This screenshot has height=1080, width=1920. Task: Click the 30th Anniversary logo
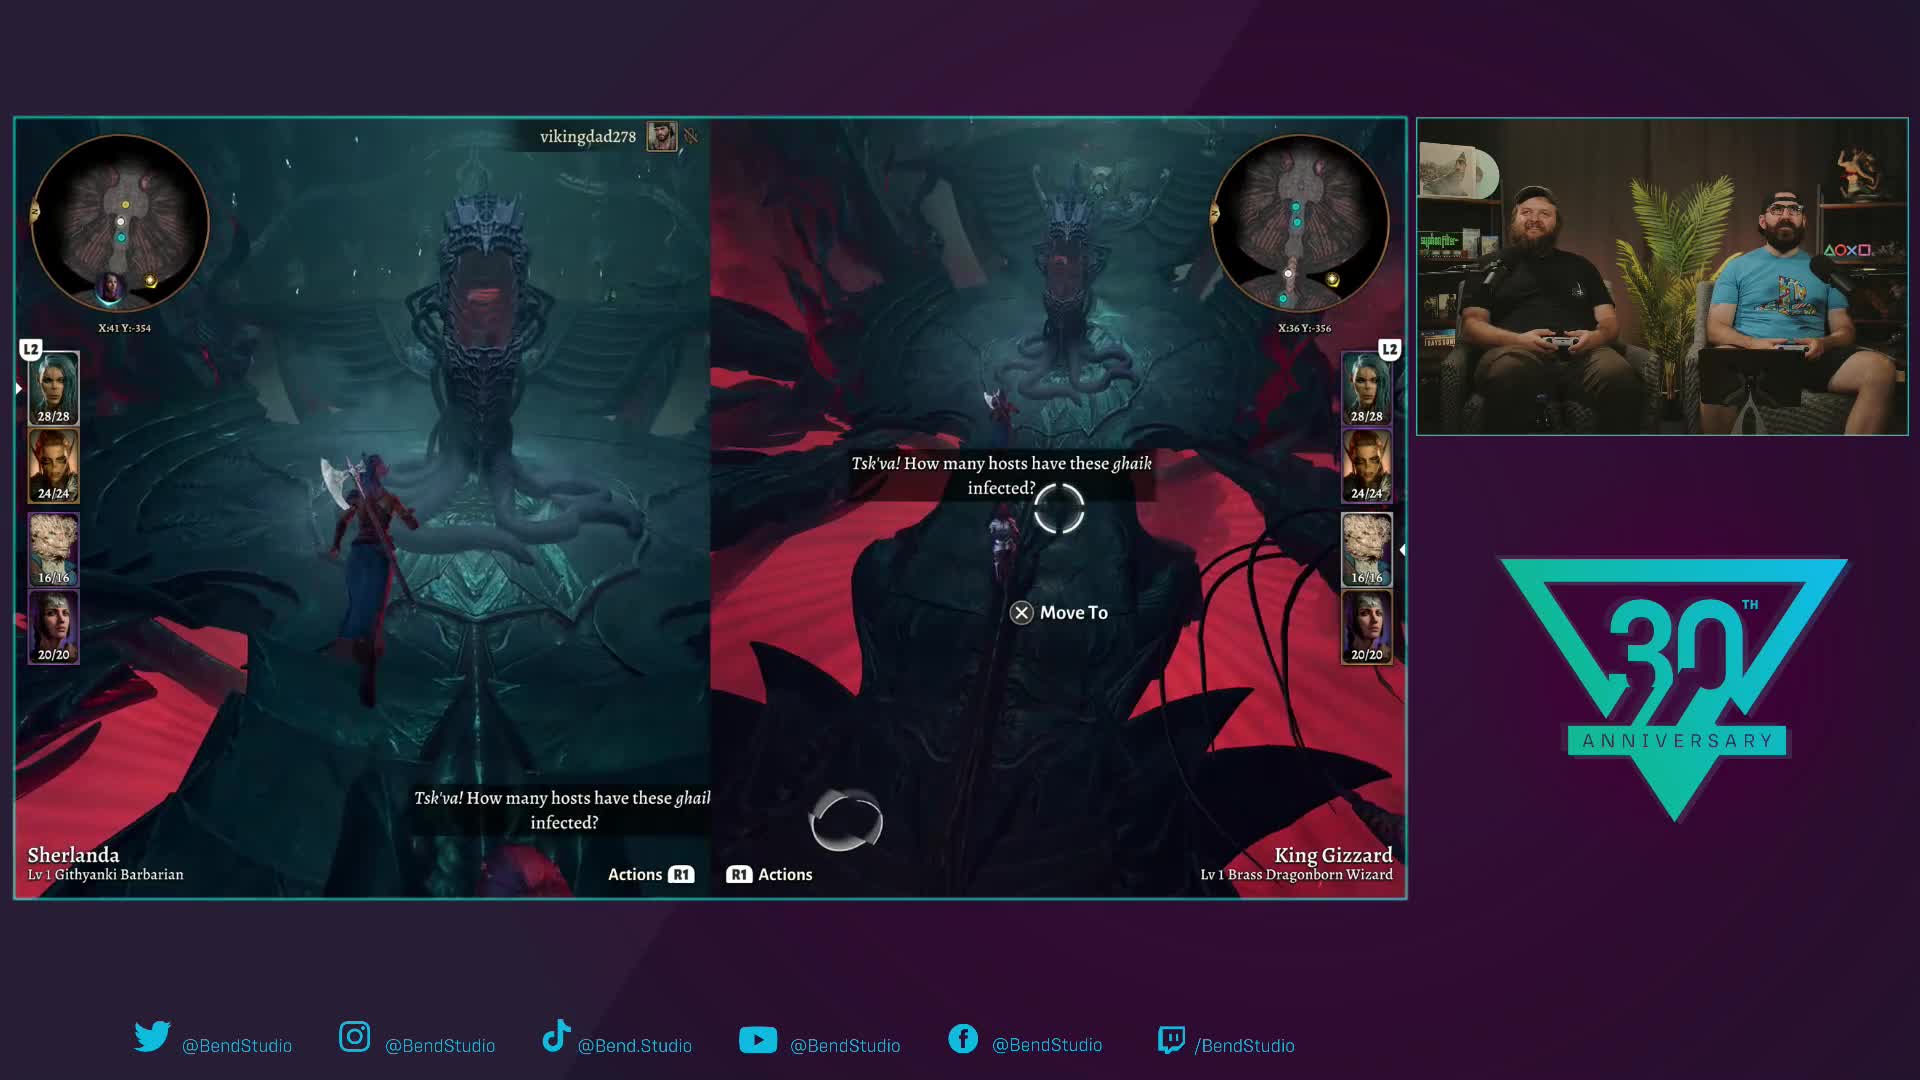tap(1673, 688)
